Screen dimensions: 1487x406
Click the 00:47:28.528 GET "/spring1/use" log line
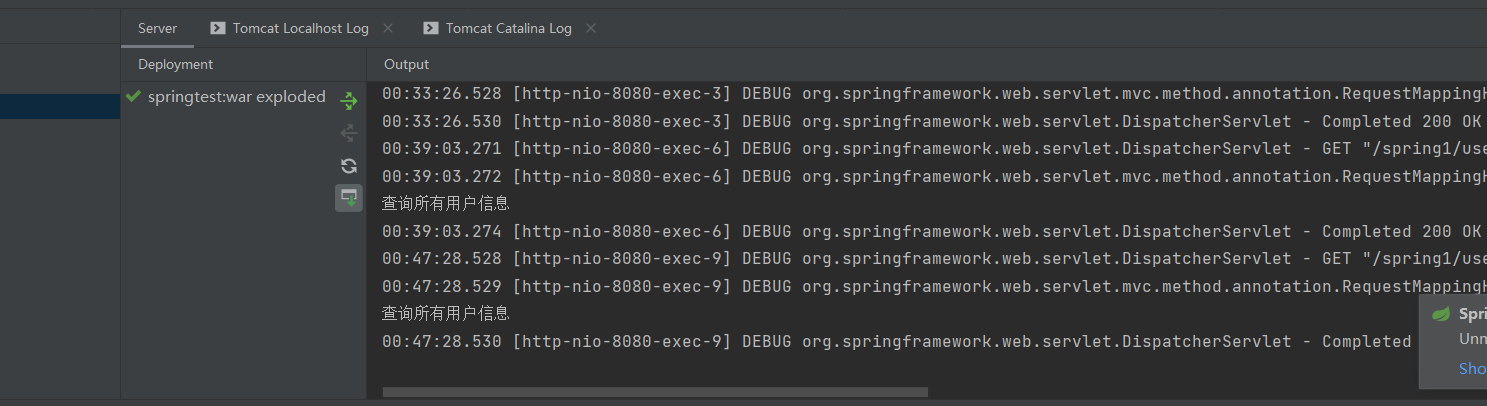[x=934, y=258]
